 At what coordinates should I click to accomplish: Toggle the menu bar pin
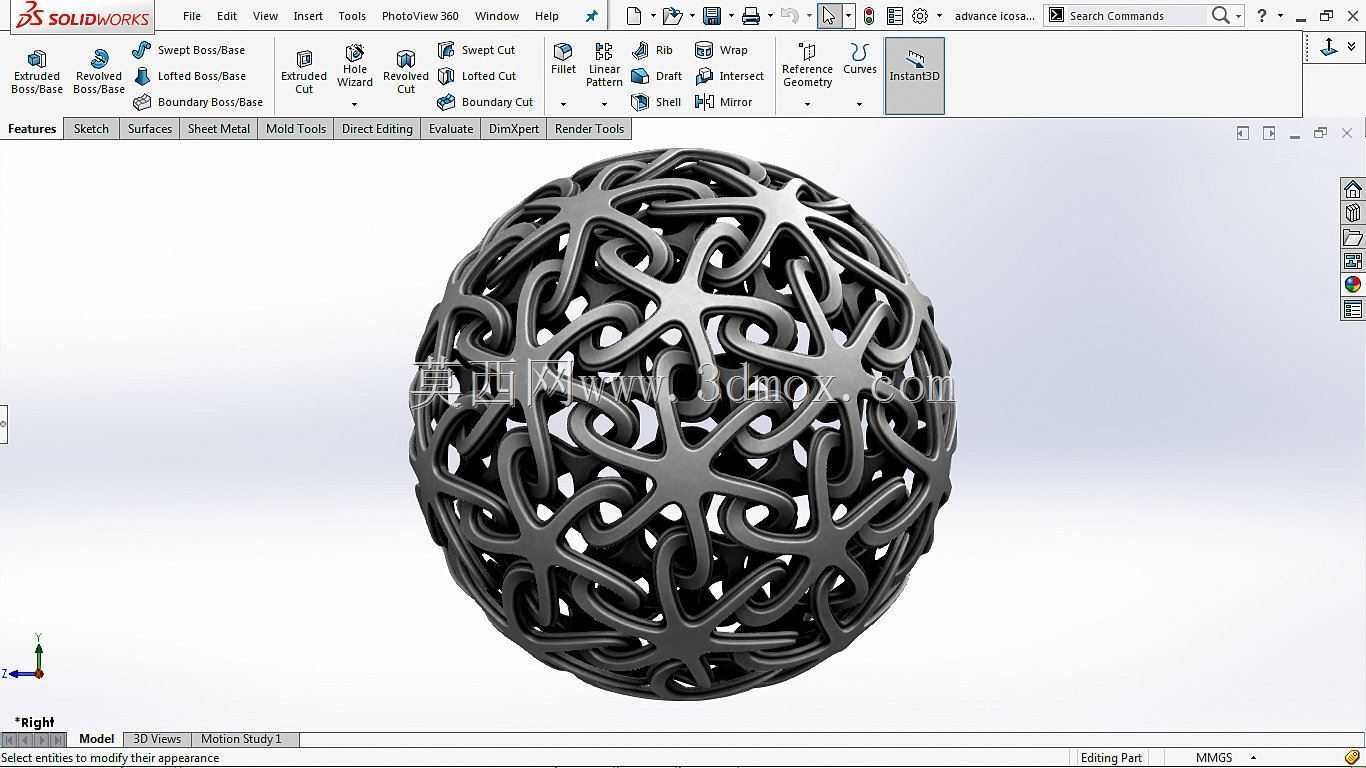pyautogui.click(x=591, y=16)
